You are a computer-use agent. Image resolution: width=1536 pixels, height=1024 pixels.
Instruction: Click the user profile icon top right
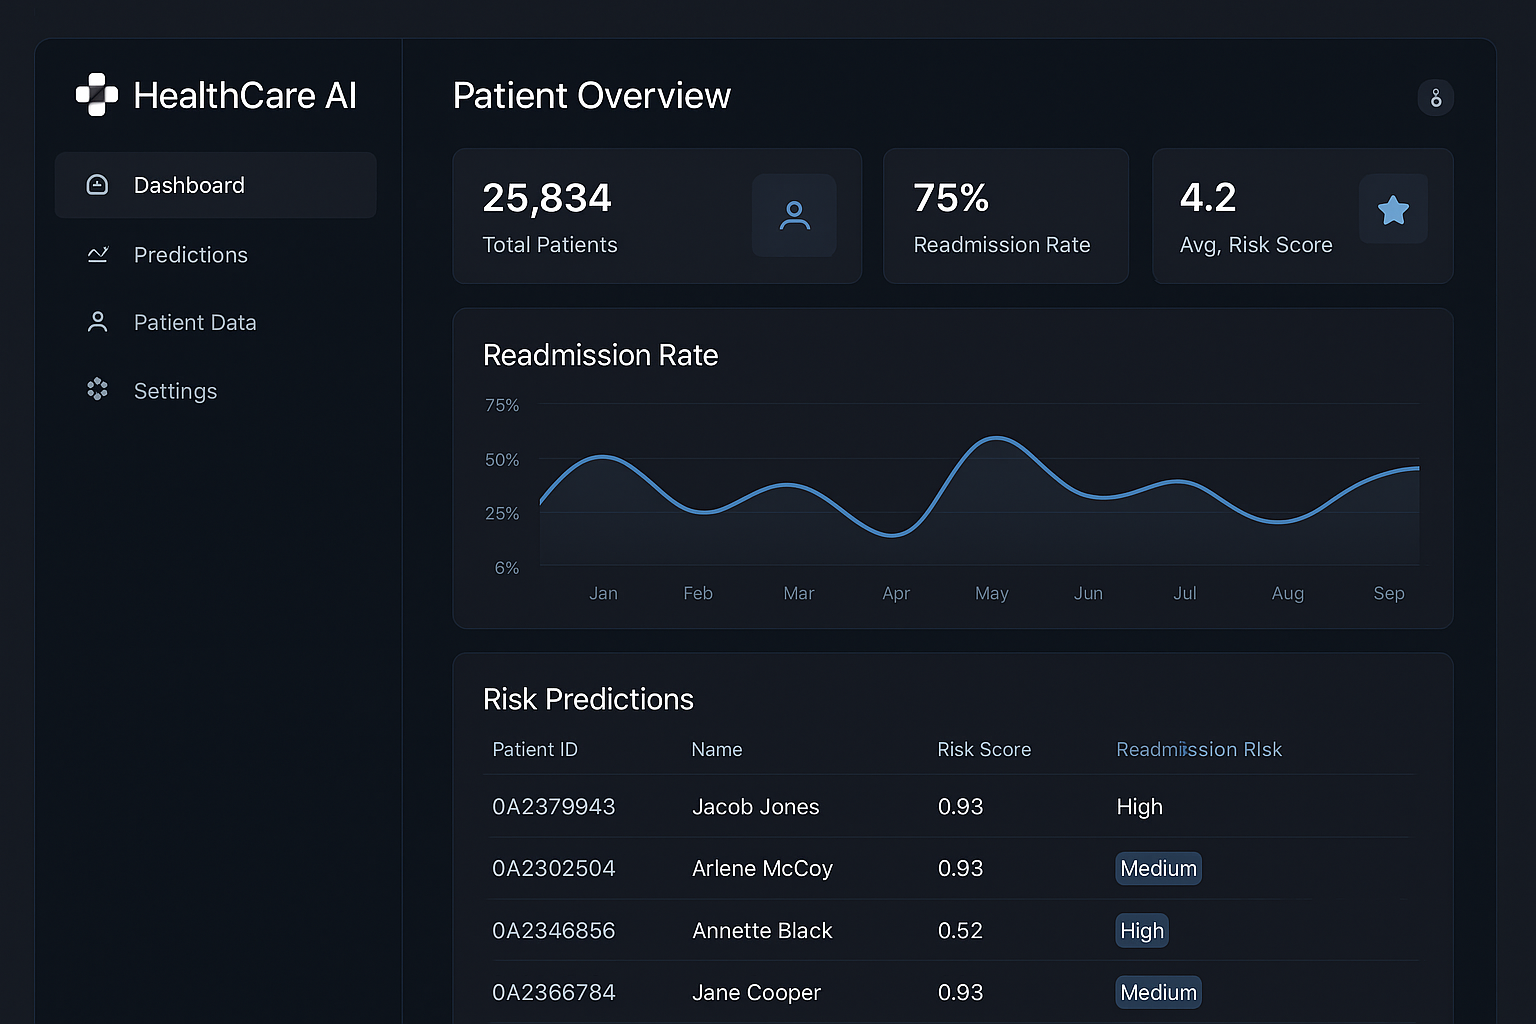[x=1436, y=97]
